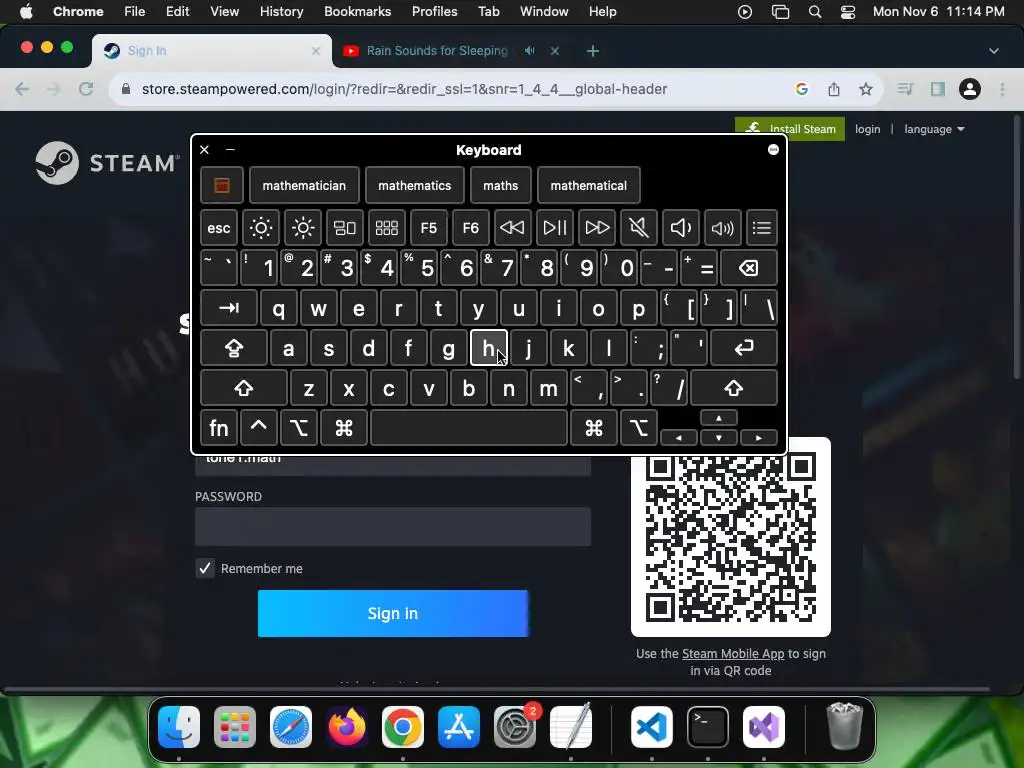Toggle the Remember me checkbox
This screenshot has height=768, width=1024.
pyautogui.click(x=205, y=568)
